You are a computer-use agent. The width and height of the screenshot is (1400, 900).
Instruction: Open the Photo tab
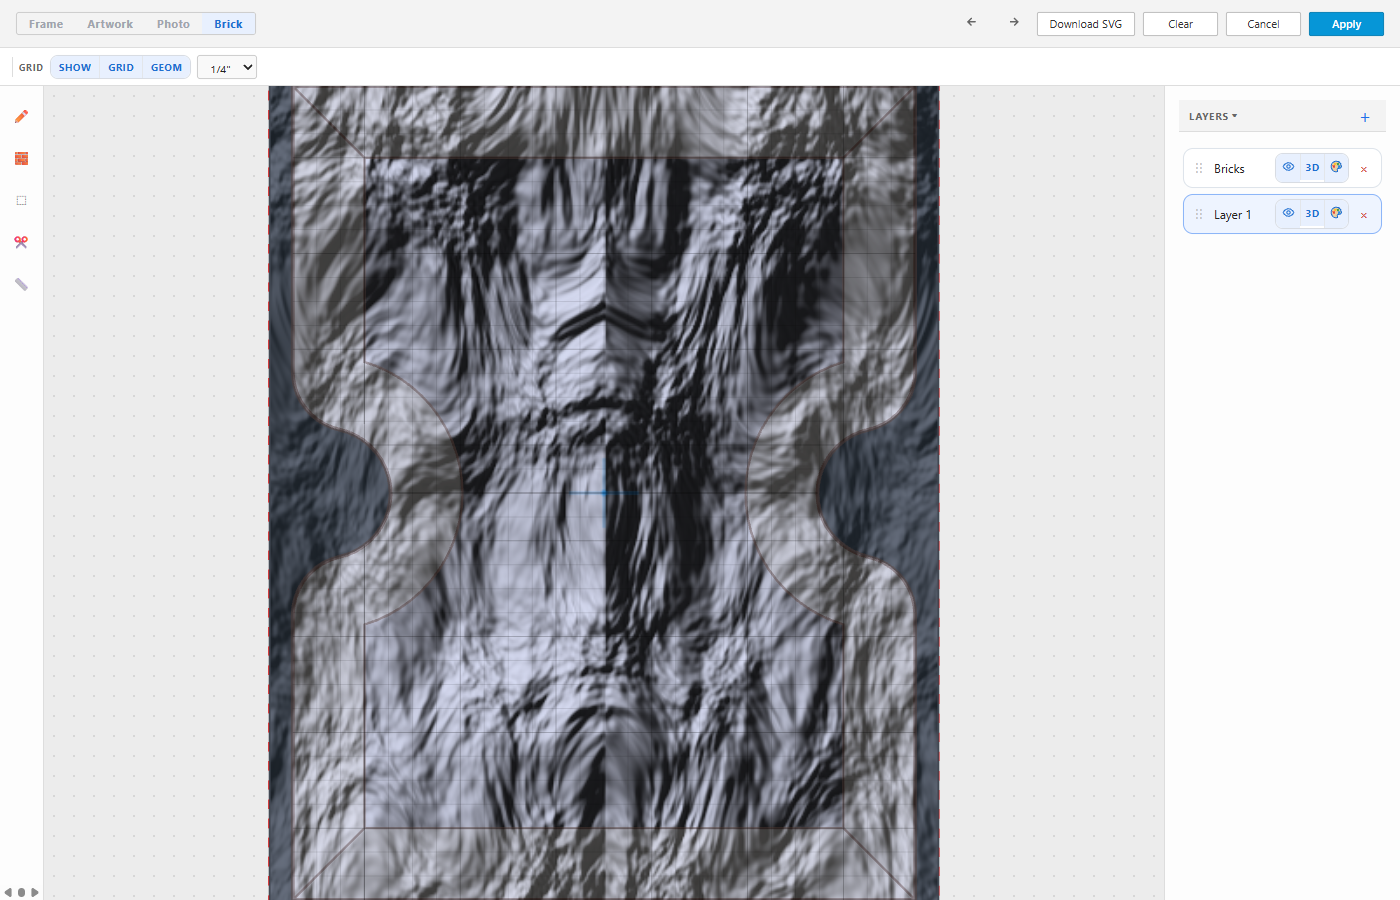coord(173,24)
